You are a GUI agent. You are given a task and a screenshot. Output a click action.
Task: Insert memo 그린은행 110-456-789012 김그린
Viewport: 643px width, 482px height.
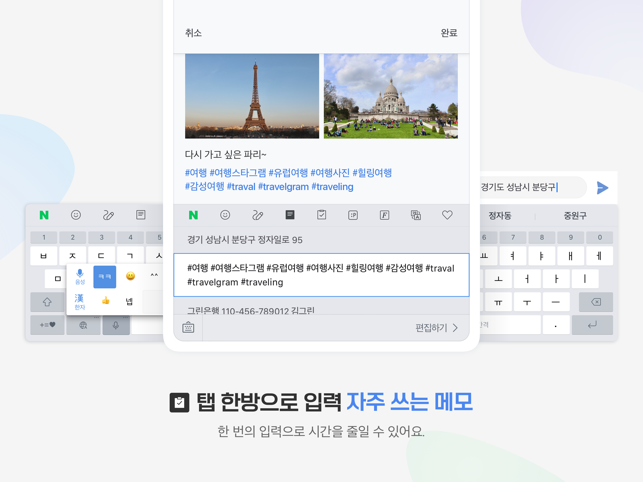[321, 308]
